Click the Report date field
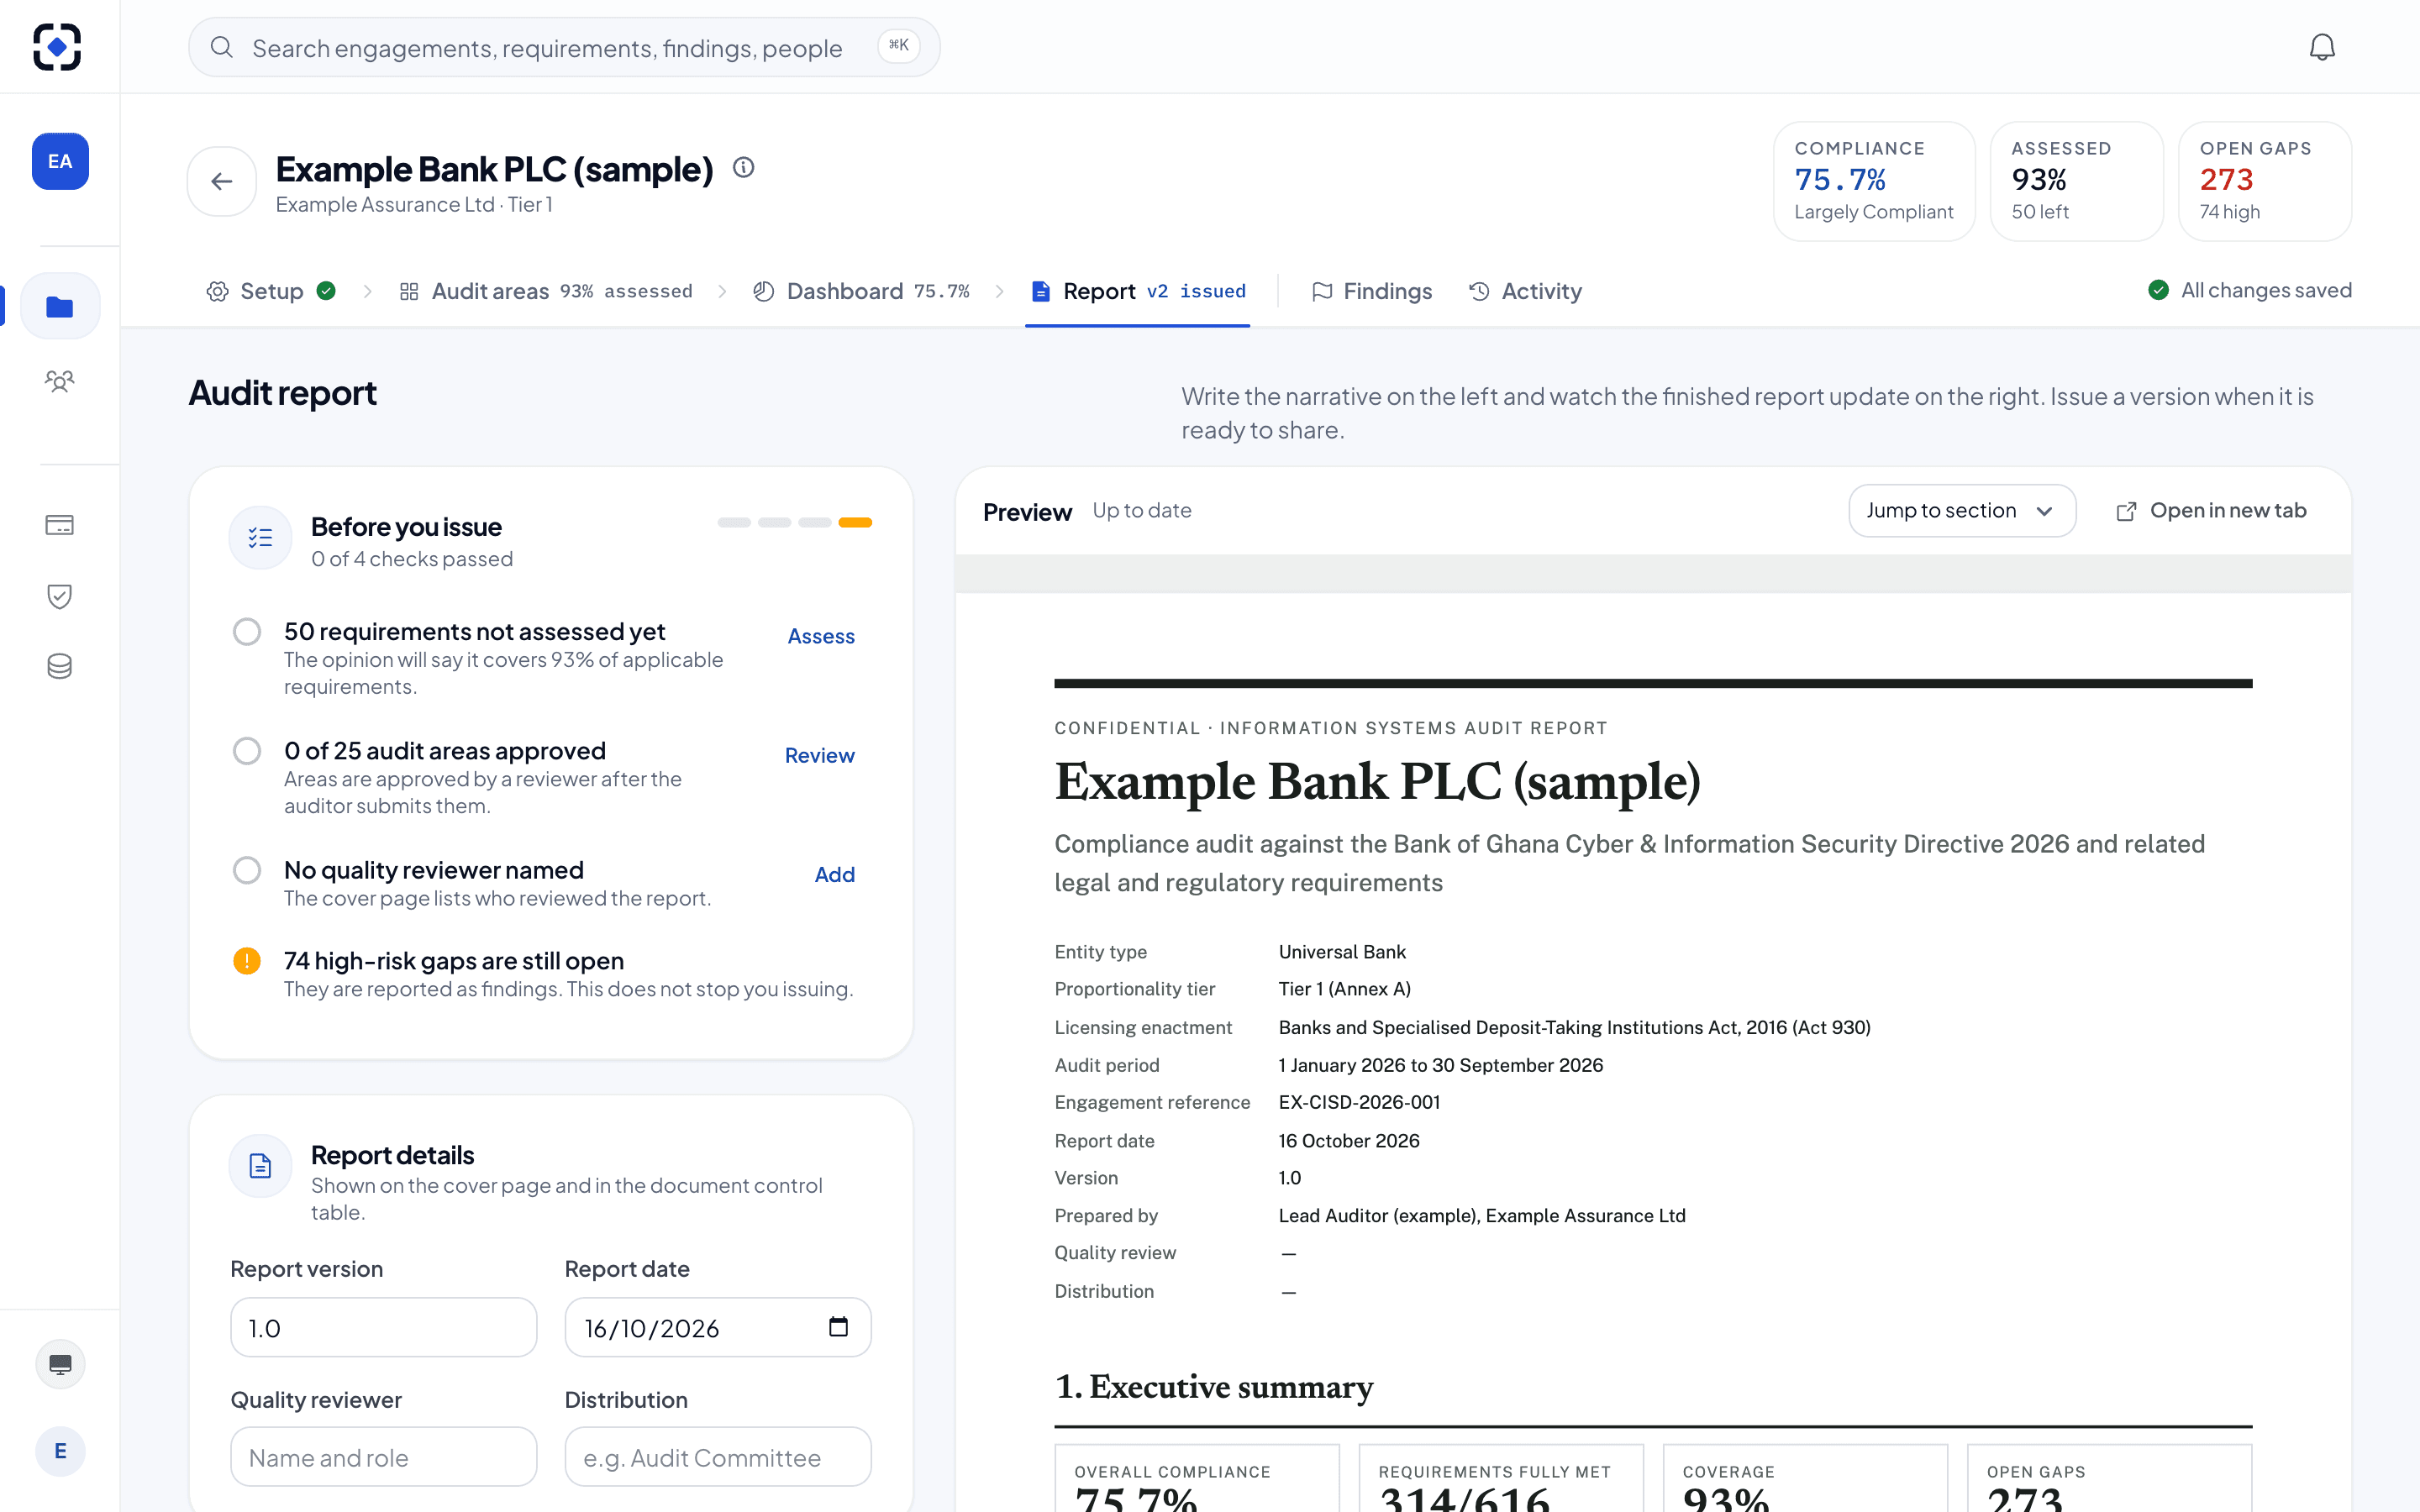 pos(718,1327)
